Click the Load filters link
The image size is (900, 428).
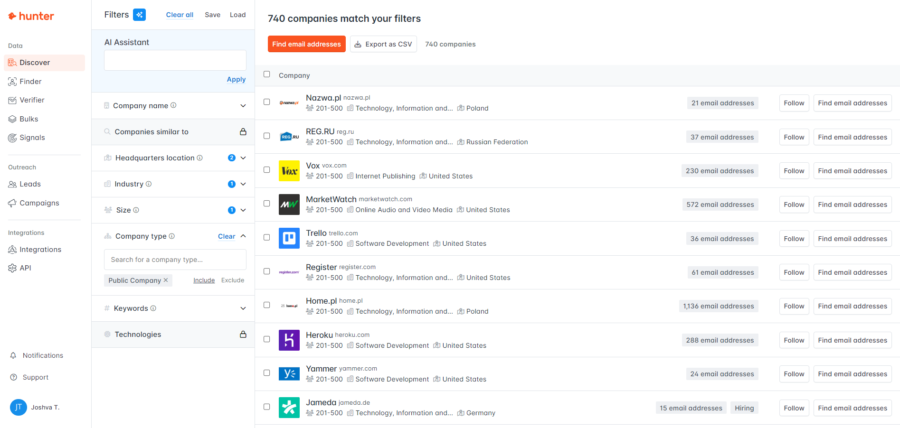238,15
